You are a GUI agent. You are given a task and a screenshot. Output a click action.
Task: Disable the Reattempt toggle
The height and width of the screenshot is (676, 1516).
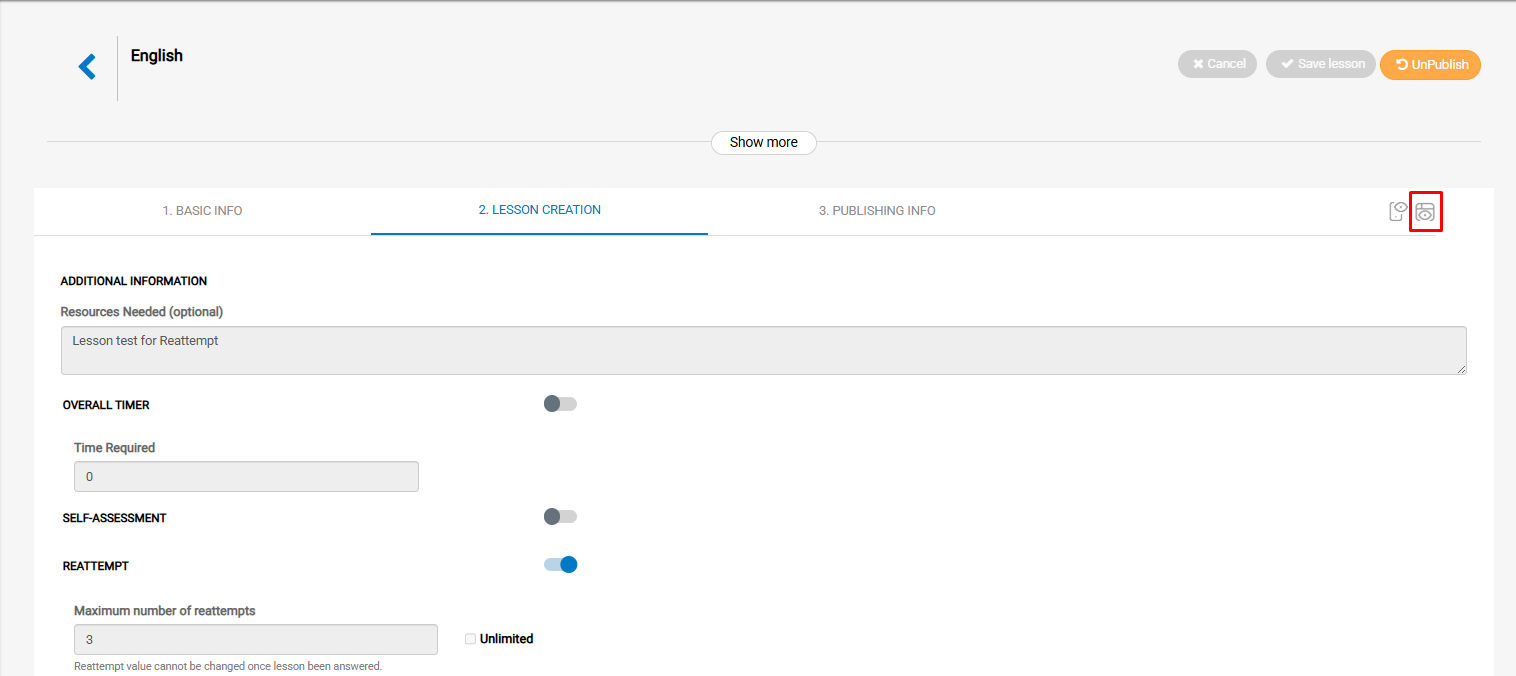tap(560, 565)
